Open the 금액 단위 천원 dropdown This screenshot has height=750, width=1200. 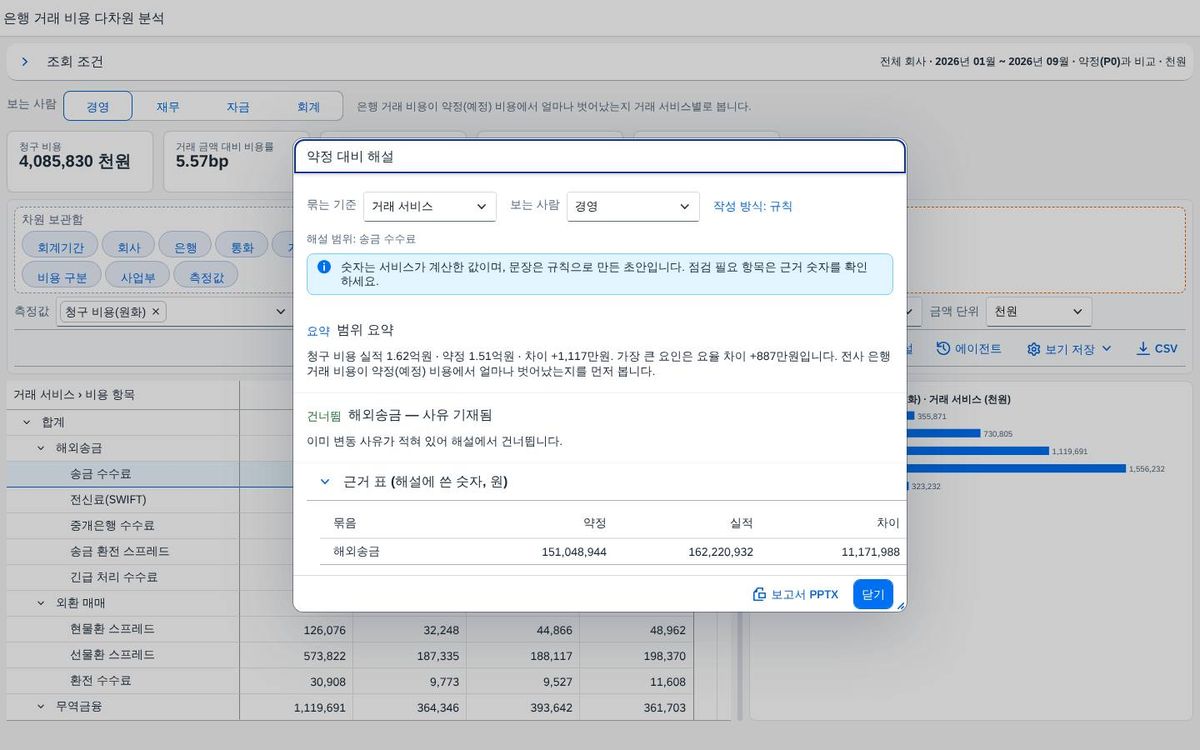tap(1039, 312)
